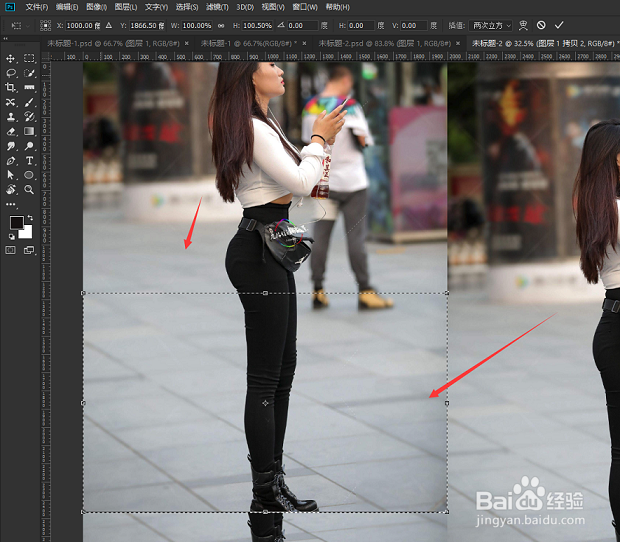Switch to 未标题-2.psd @ 83.8% document tab
620x542 pixels.
(384, 43)
